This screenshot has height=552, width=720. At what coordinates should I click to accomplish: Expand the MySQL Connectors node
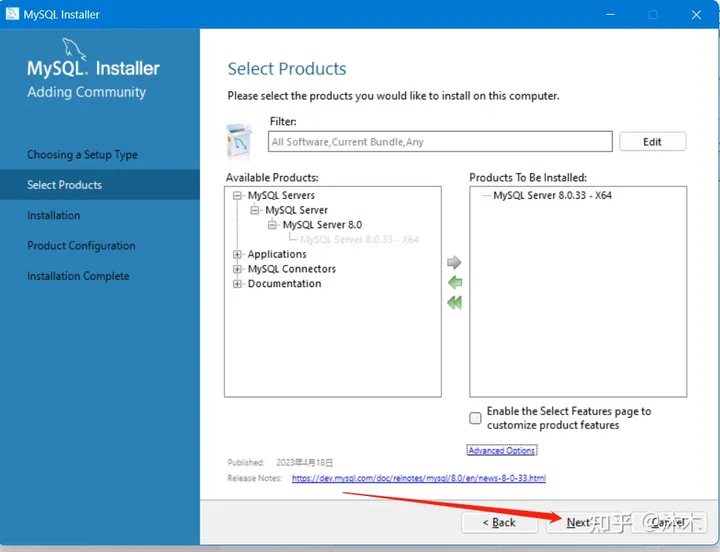(237, 269)
